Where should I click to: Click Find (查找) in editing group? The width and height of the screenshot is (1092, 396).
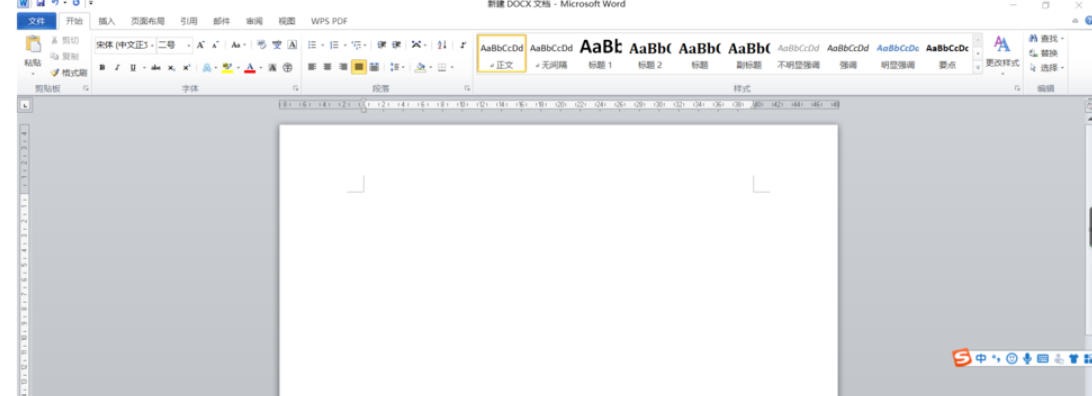(1047, 38)
